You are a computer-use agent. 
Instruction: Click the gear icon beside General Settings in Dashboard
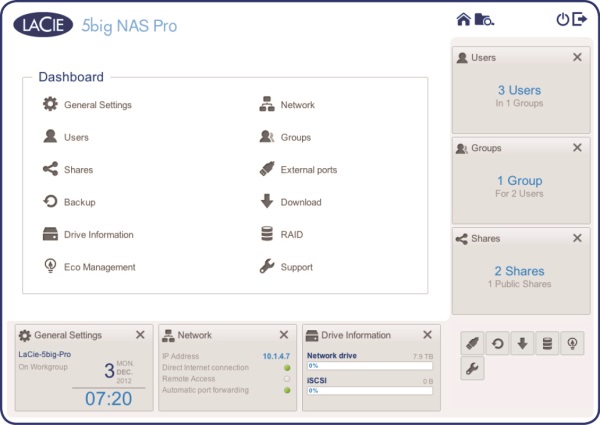pyautogui.click(x=50, y=104)
